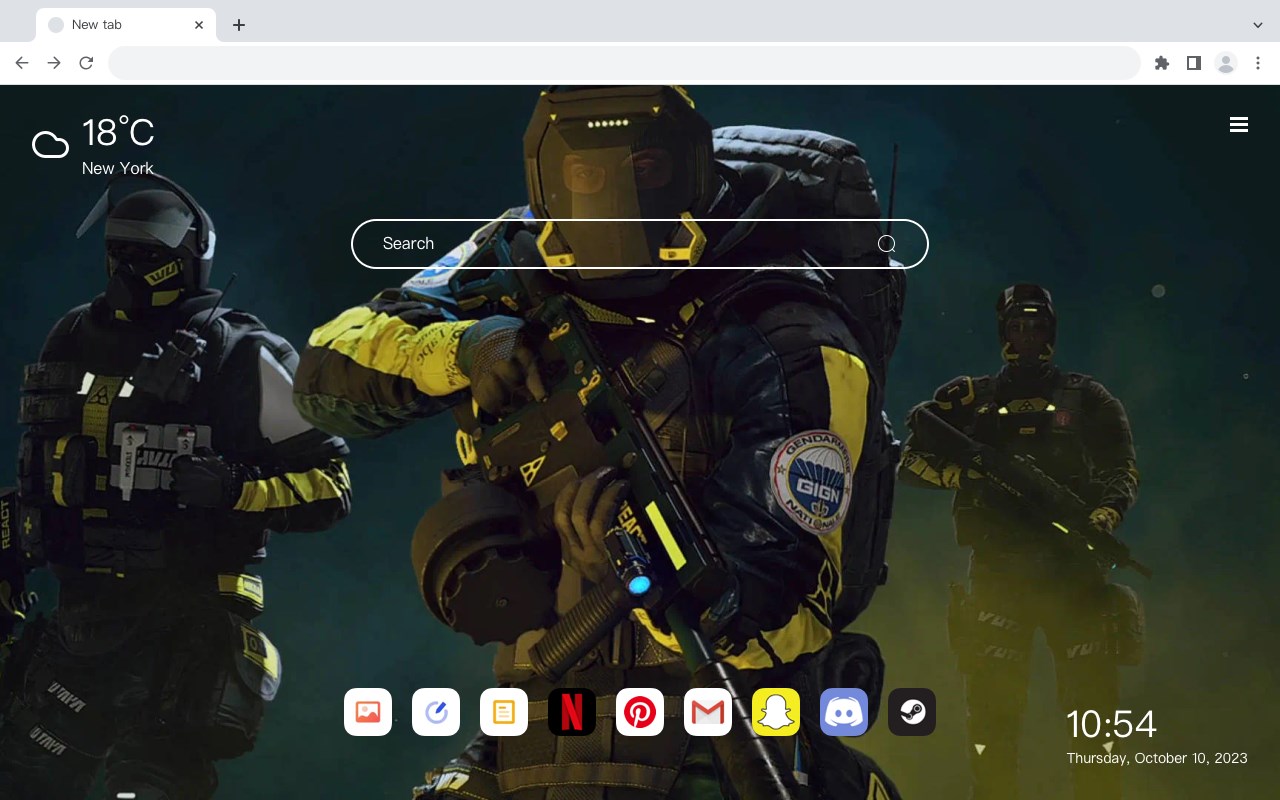The height and width of the screenshot is (800, 1280).
Task: Open the blue to-do check shortcut
Action: pyautogui.click(x=436, y=712)
